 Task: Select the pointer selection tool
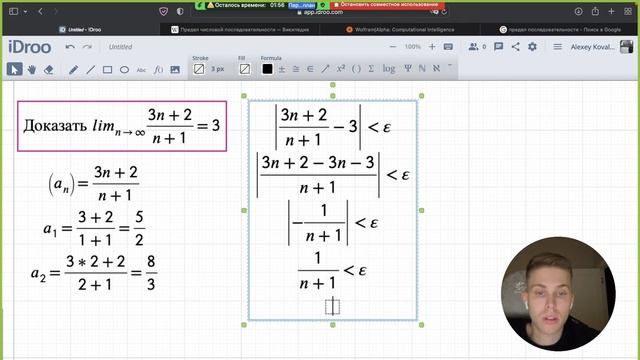pos(14,69)
